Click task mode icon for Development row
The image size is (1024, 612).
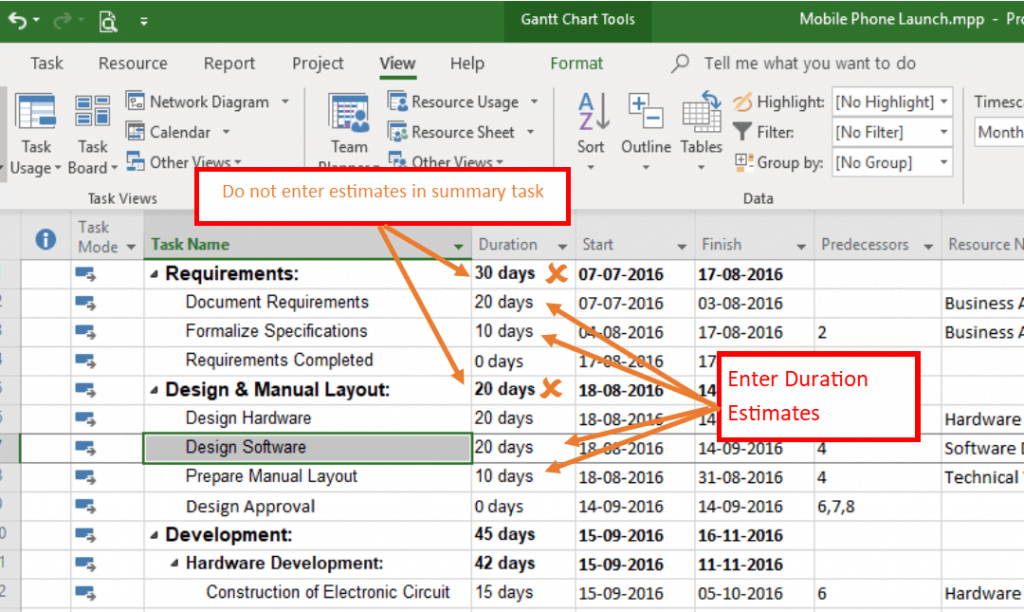click(86, 536)
